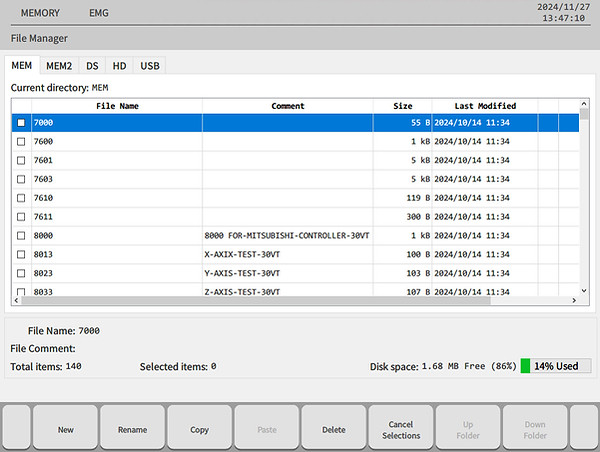Click the Copy softkey button
Image resolution: width=600 pixels, height=452 pixels.
(x=199, y=429)
